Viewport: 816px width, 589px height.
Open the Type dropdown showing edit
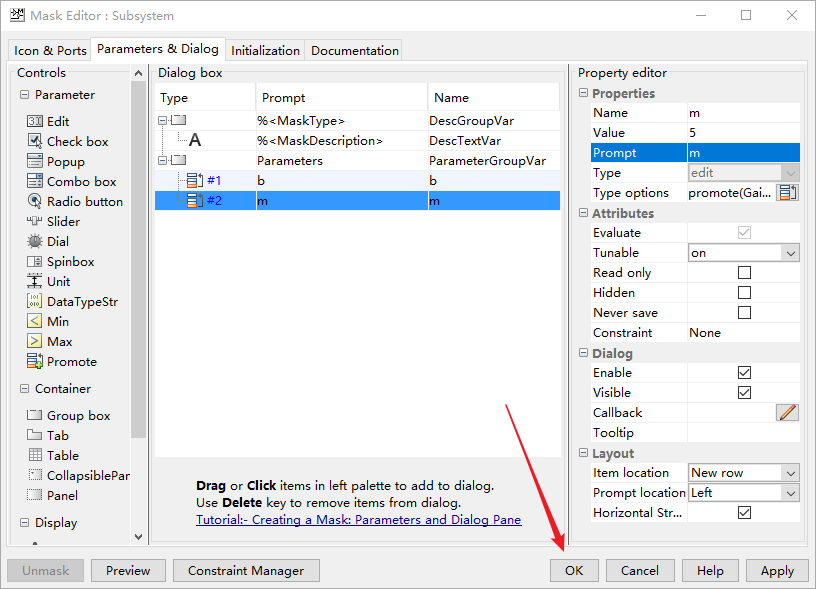coord(744,173)
